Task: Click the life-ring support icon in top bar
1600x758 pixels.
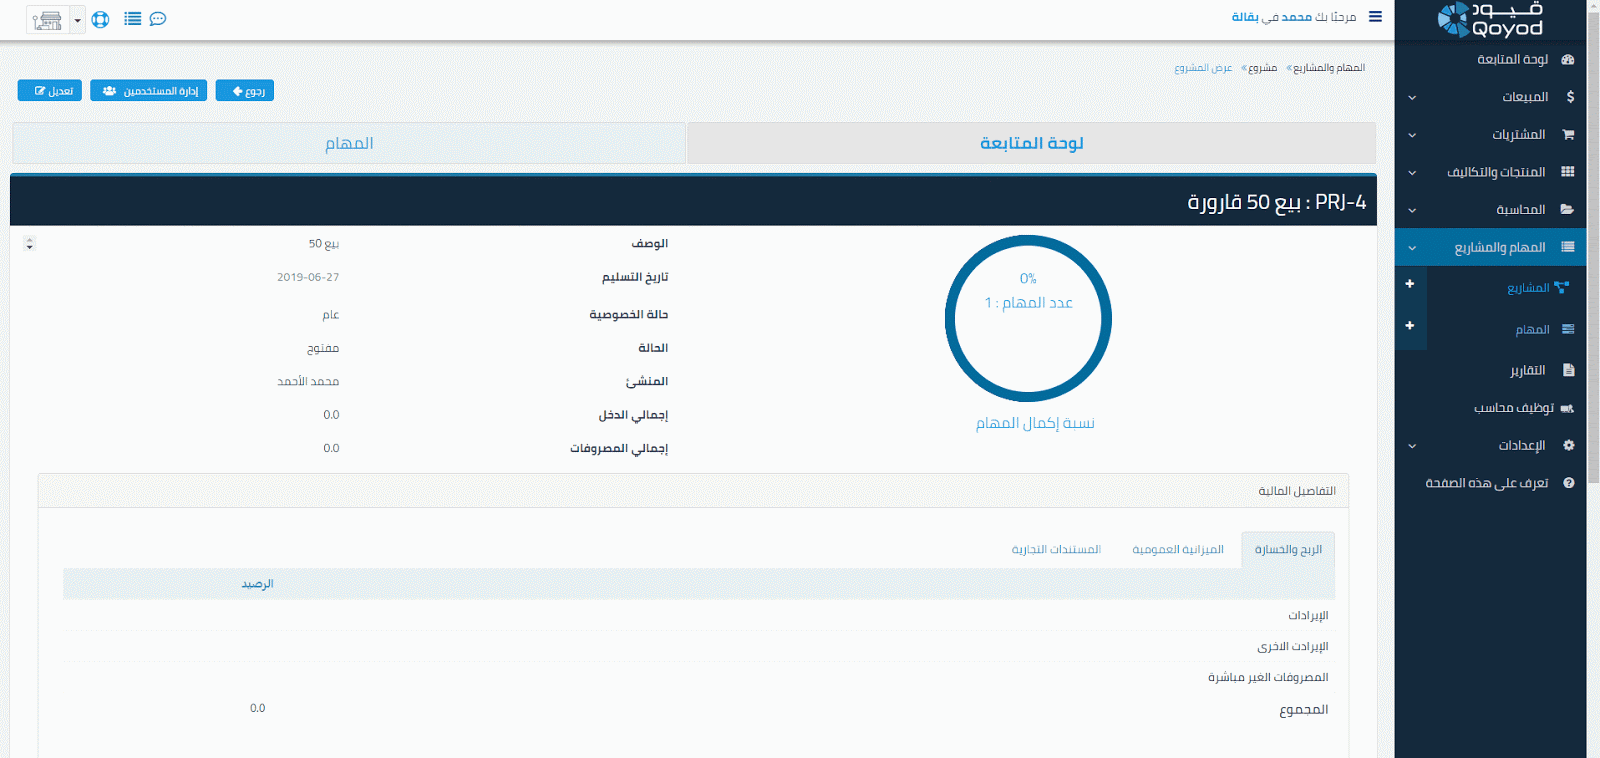Action: [x=100, y=19]
